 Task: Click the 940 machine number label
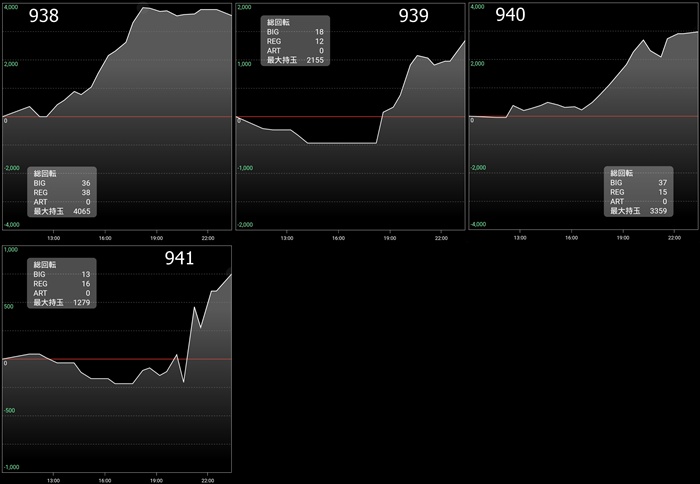pos(510,15)
